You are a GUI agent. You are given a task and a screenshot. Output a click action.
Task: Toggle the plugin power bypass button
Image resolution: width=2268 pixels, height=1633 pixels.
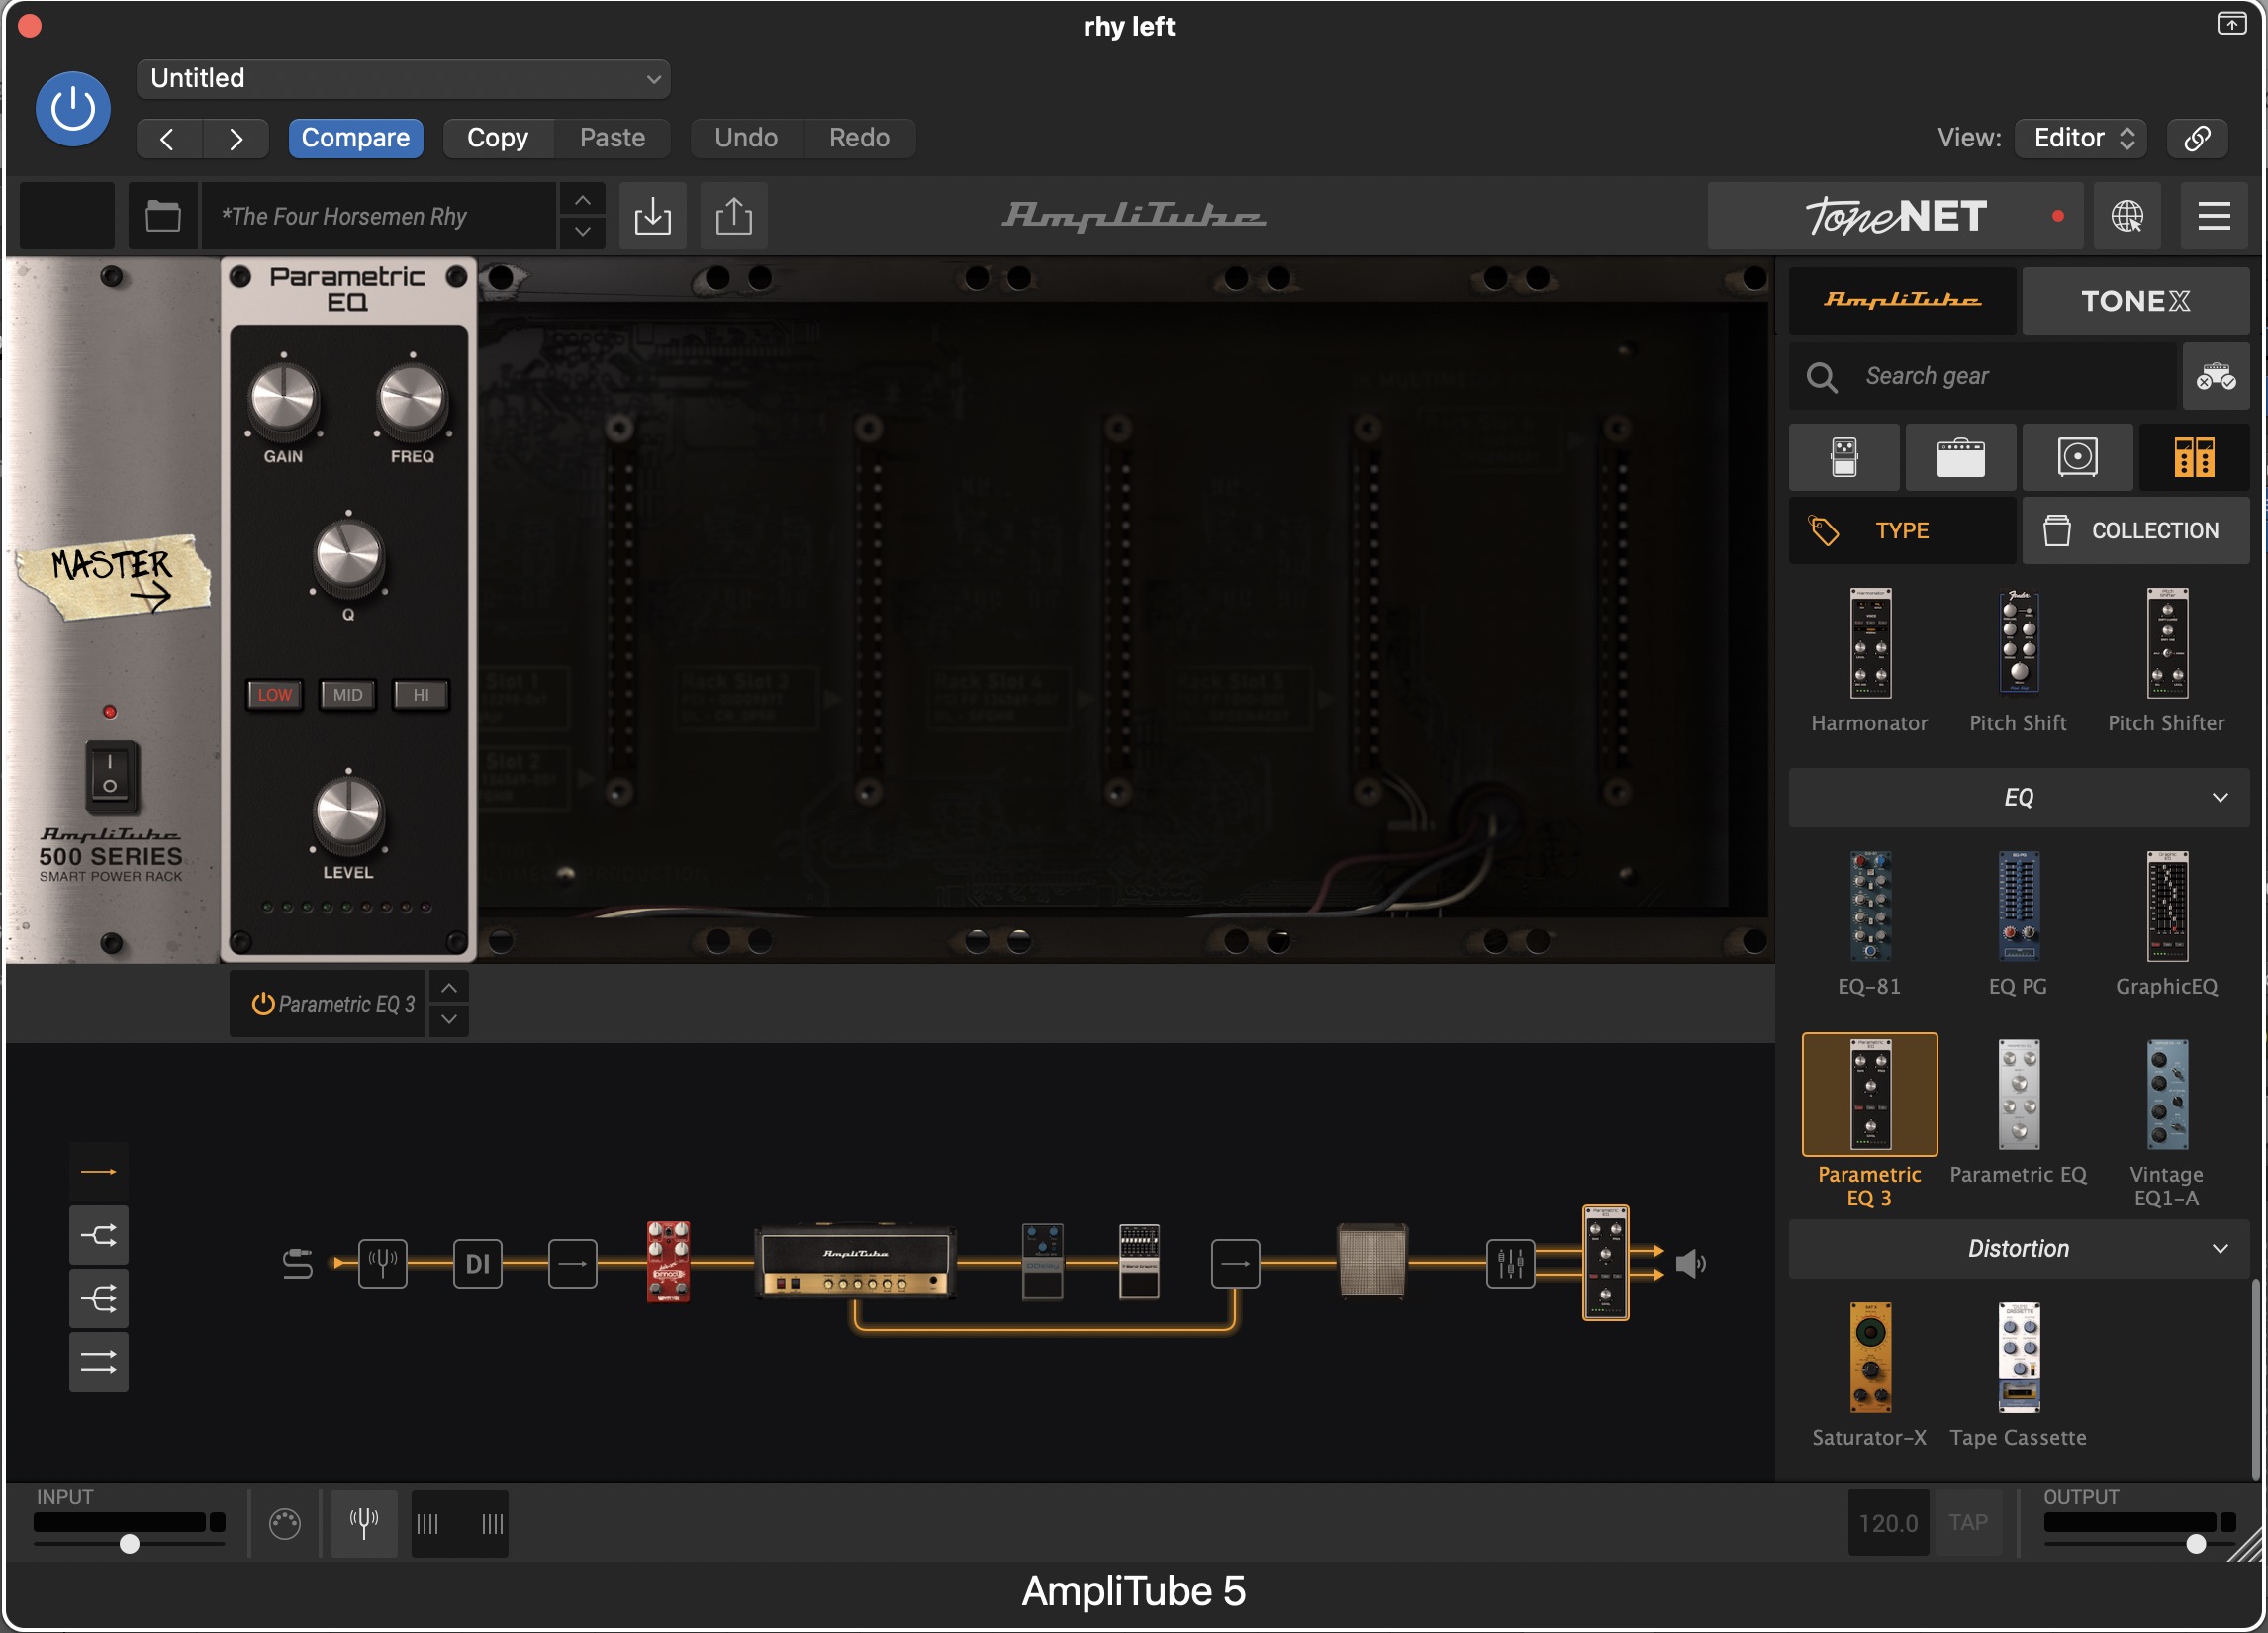click(73, 108)
